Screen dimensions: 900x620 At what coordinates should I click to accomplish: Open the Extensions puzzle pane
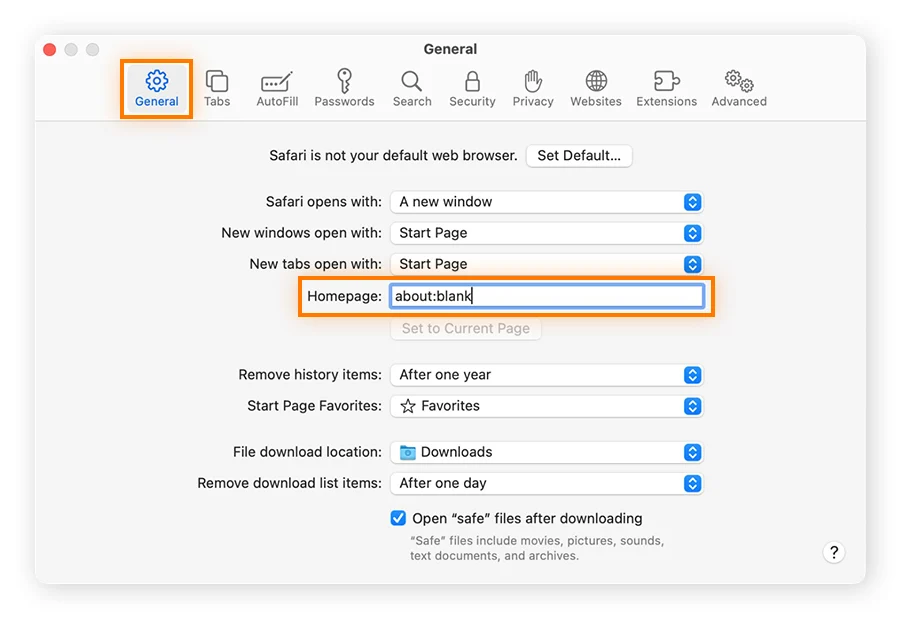pyautogui.click(x=666, y=88)
